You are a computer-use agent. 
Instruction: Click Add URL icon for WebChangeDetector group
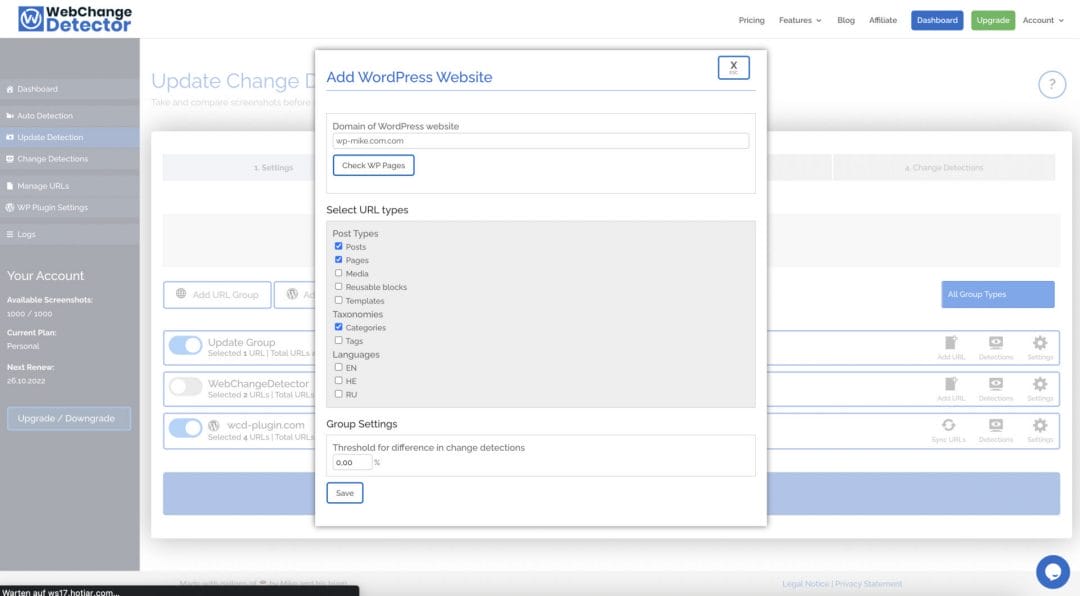point(951,389)
